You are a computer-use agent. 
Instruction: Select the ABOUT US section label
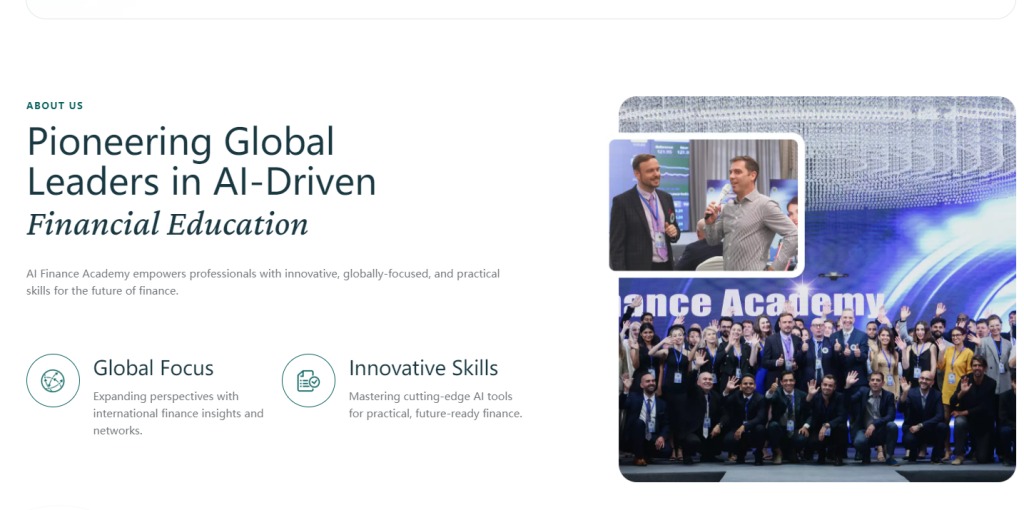(x=55, y=106)
